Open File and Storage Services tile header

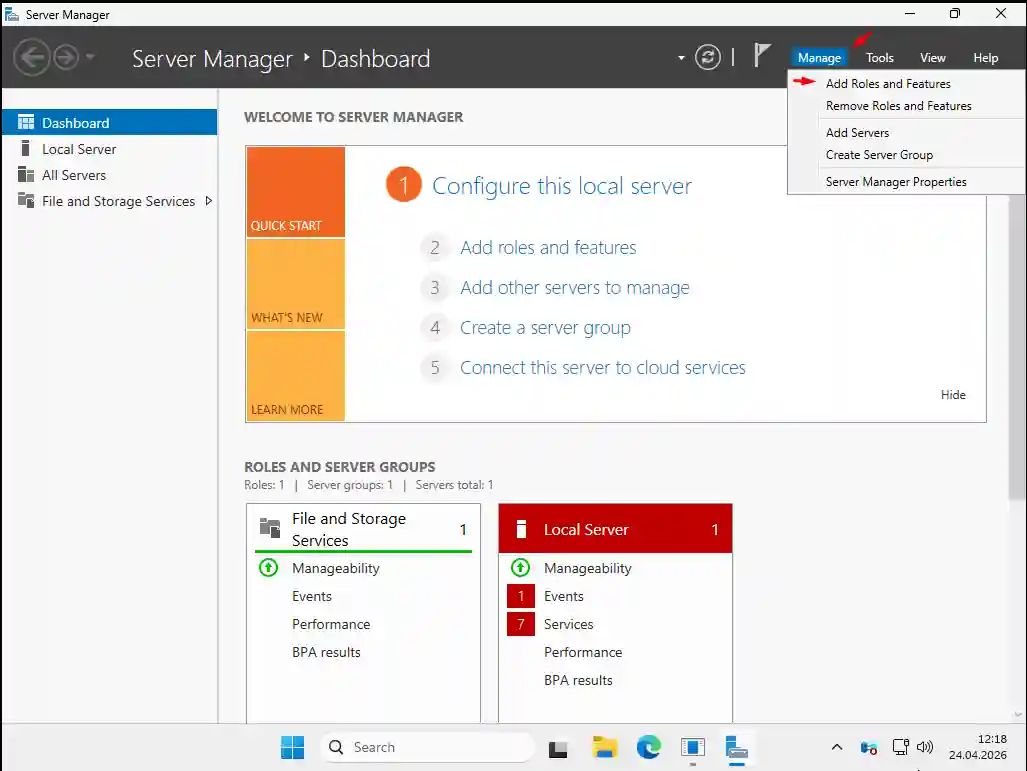click(363, 529)
